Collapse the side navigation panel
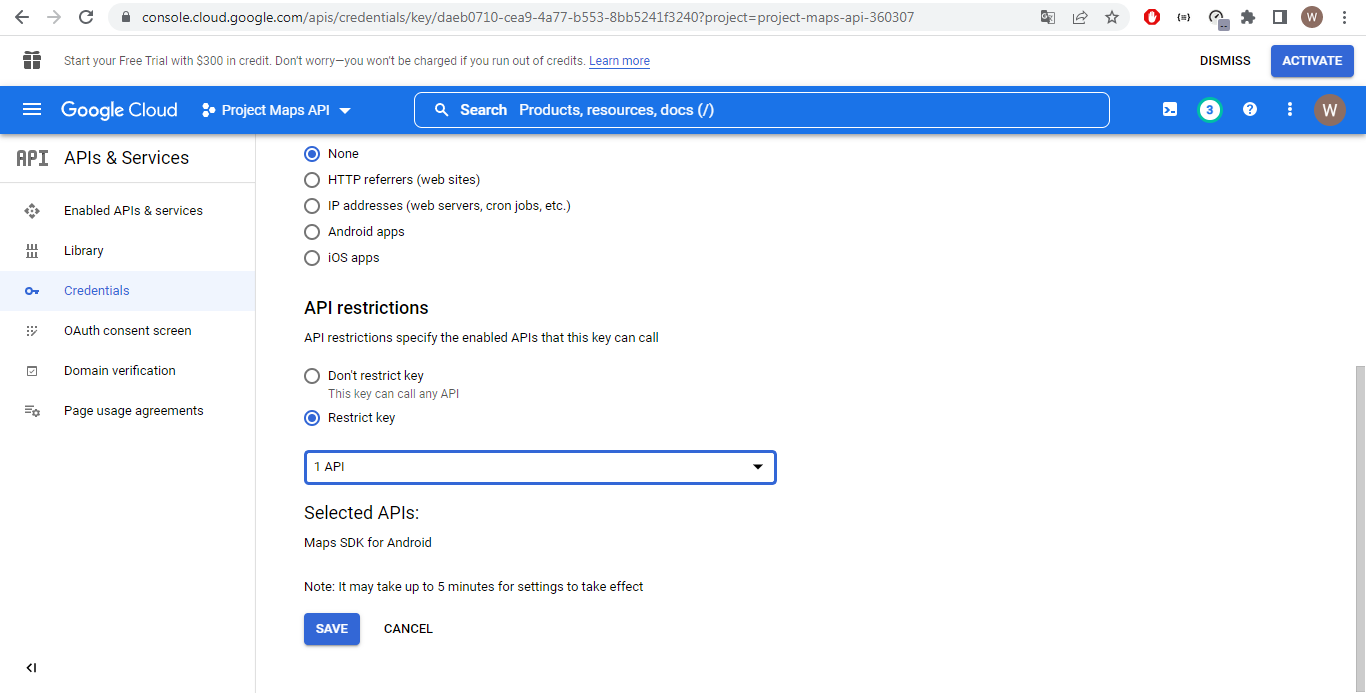Screen dimensions: 1366x693 tap(31, 668)
